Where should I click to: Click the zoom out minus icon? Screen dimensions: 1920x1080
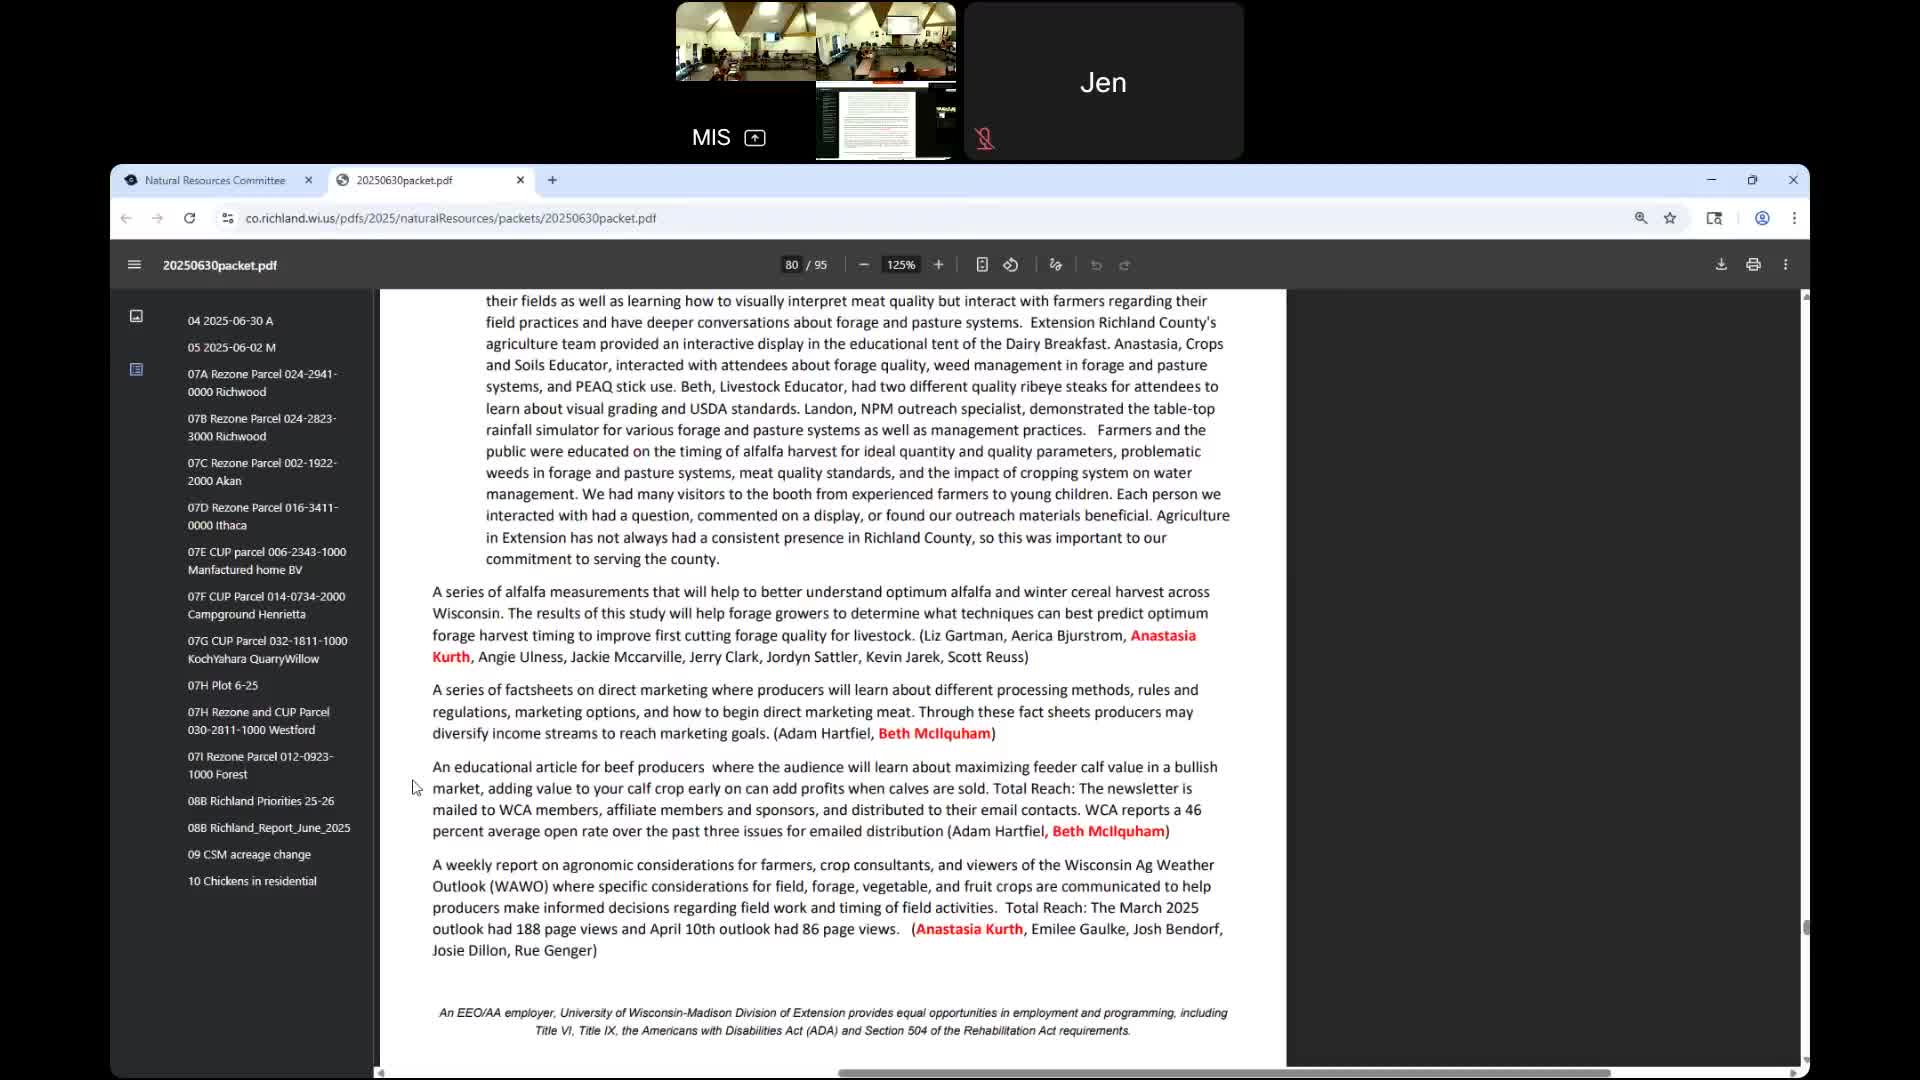tap(864, 265)
